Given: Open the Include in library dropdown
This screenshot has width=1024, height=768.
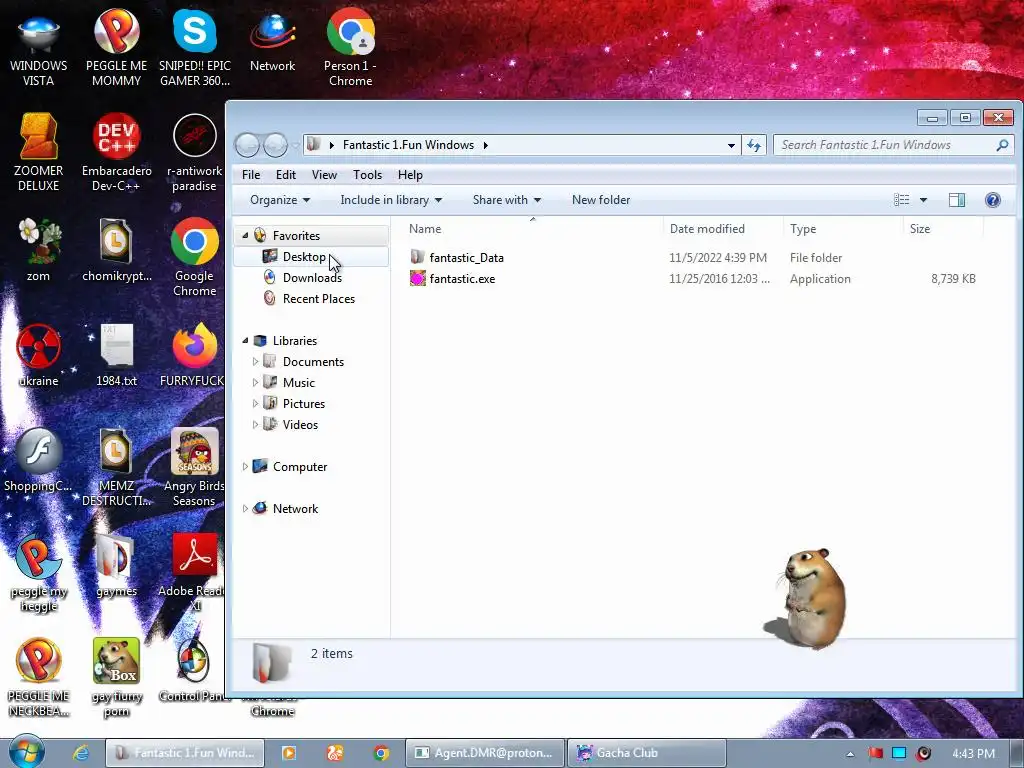Looking at the screenshot, I should click(391, 200).
